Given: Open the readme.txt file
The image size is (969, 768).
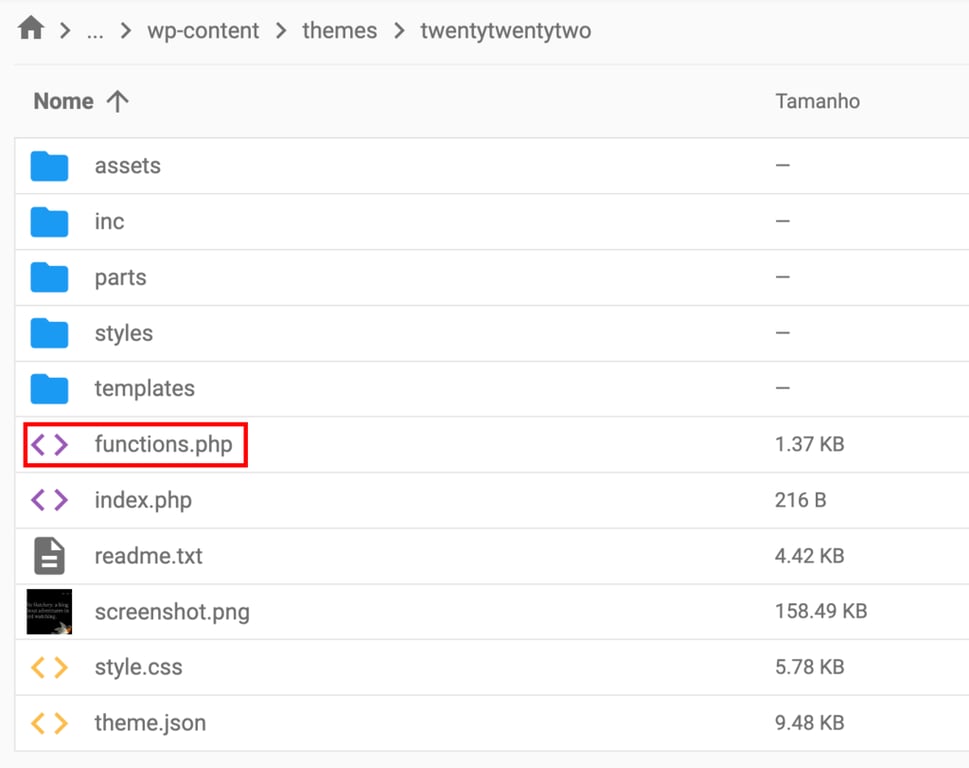Looking at the screenshot, I should click(x=148, y=556).
